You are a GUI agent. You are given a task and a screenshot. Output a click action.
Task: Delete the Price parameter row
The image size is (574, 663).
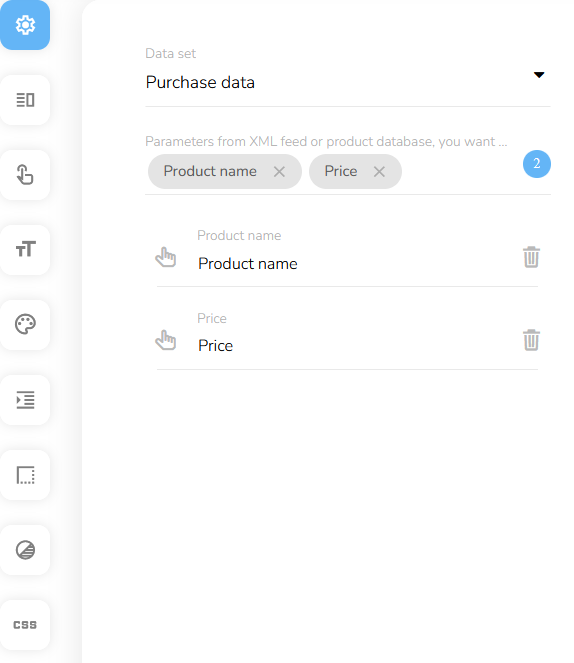[x=531, y=340]
